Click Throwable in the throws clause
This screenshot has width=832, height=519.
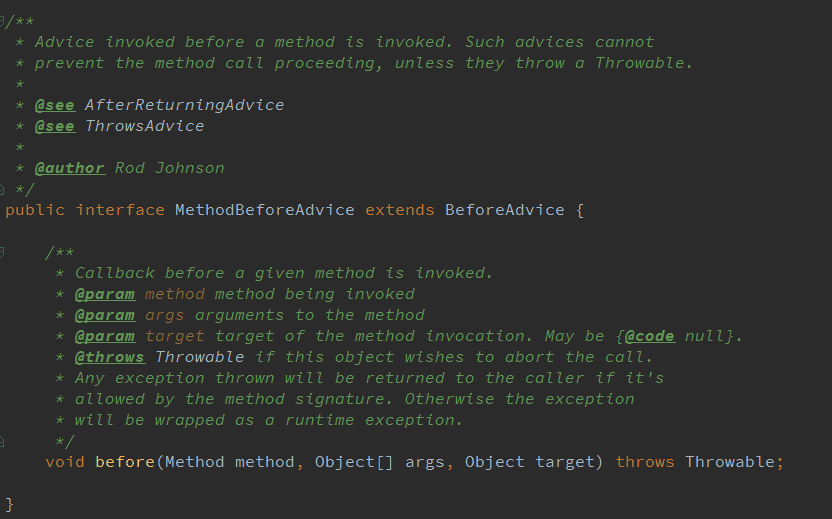pos(729,462)
